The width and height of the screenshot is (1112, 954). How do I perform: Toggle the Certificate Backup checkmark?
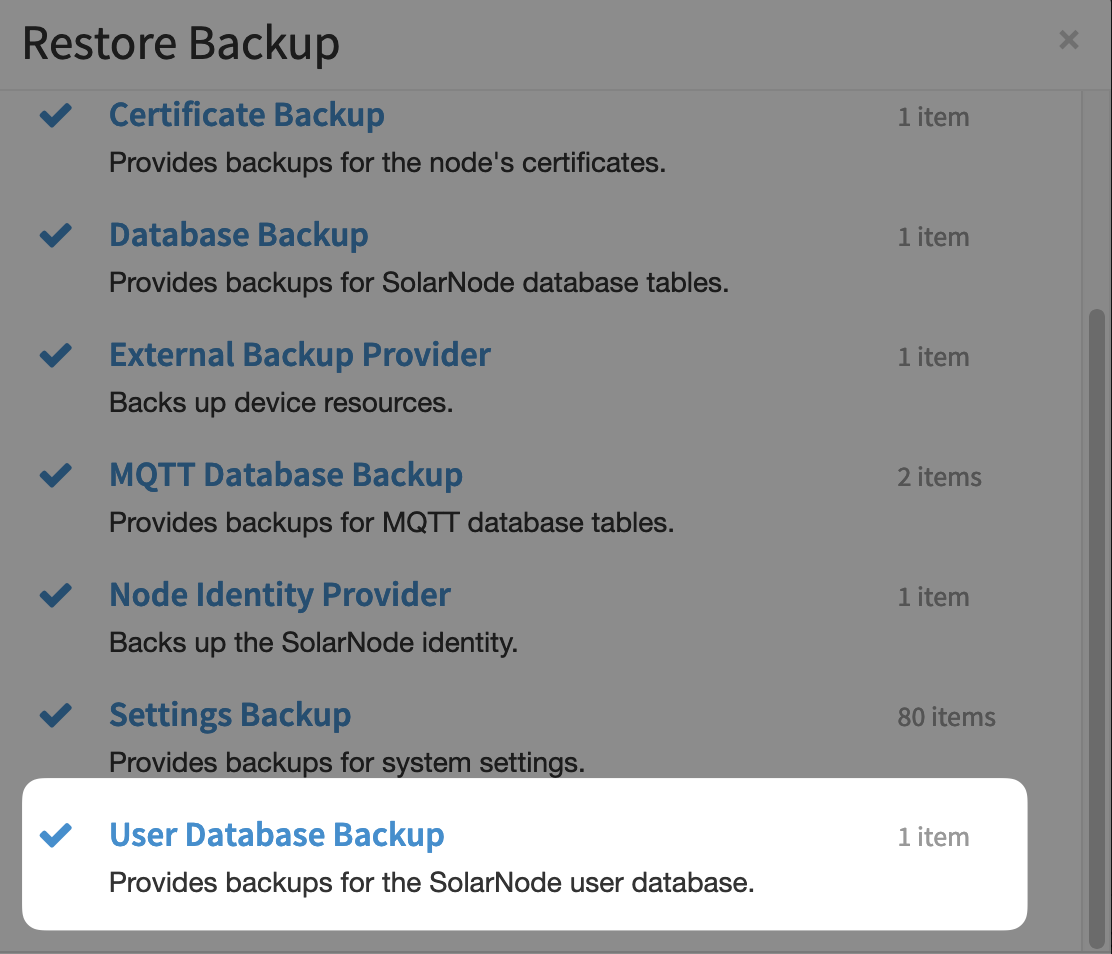tap(55, 115)
